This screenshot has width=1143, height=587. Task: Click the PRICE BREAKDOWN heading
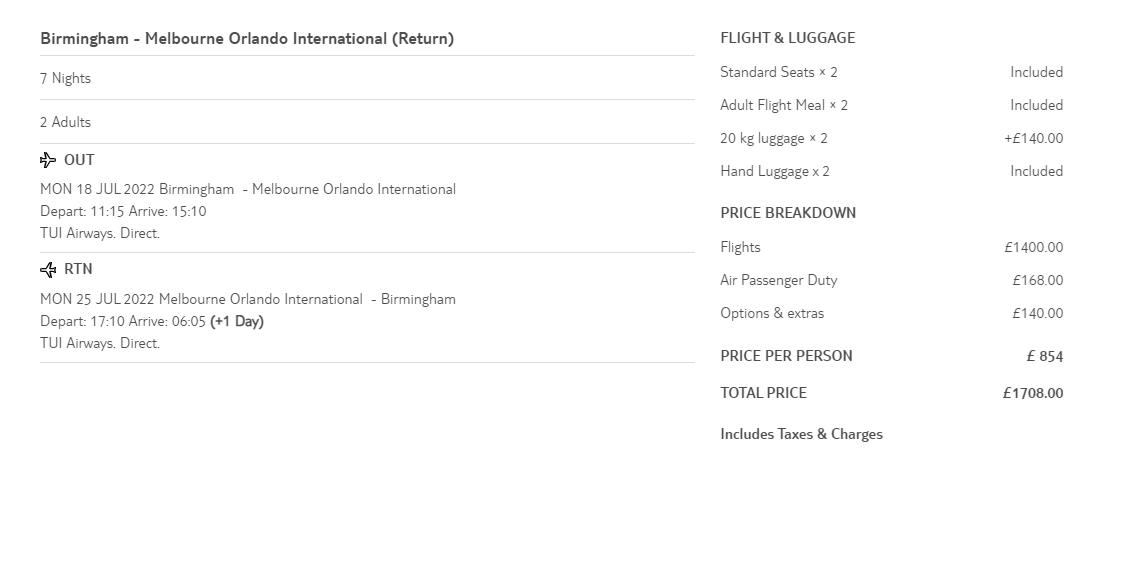788,213
